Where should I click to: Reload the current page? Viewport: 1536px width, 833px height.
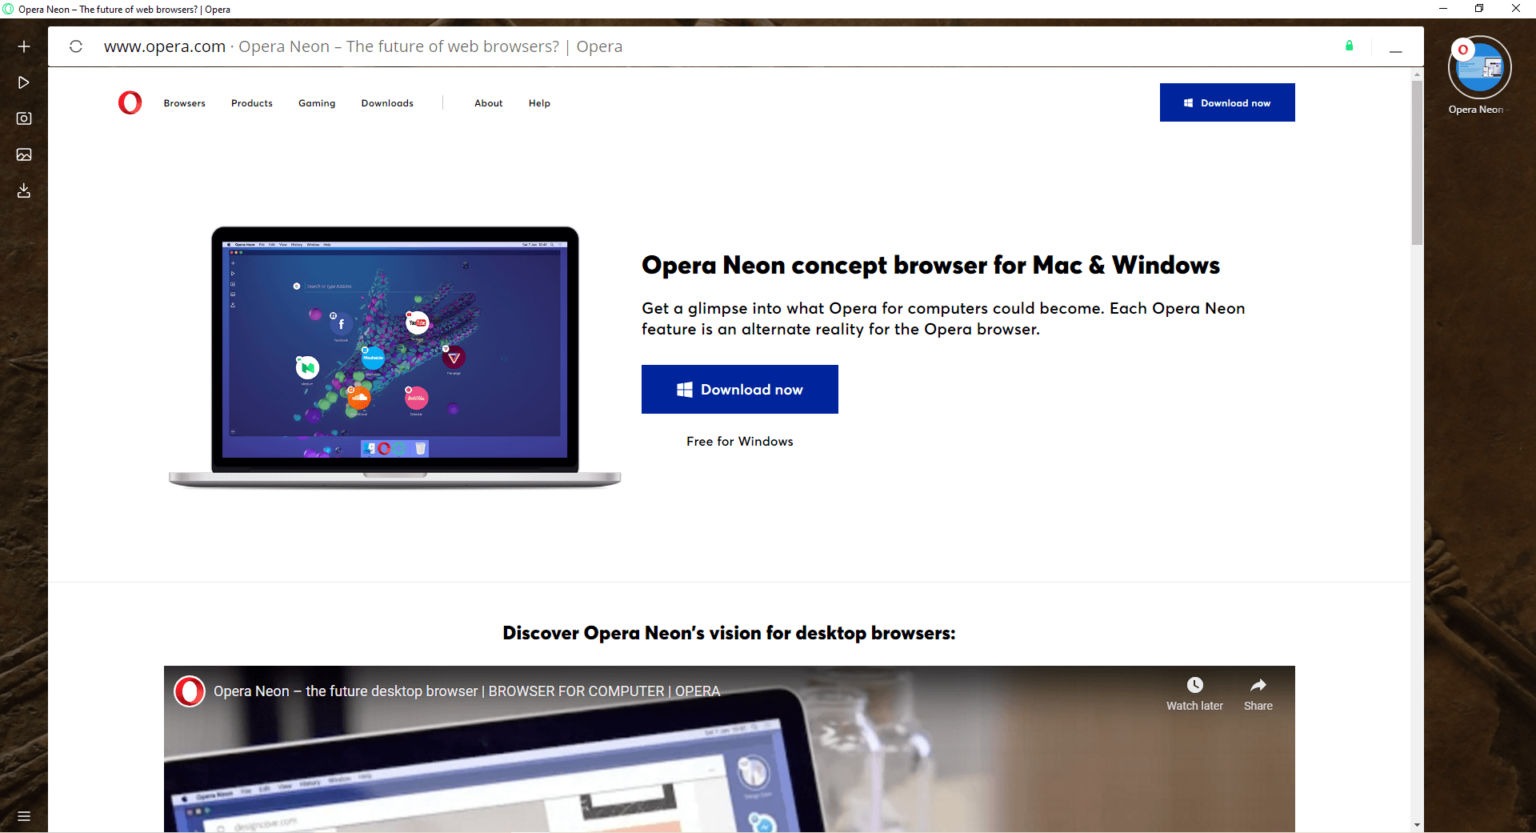(x=75, y=45)
